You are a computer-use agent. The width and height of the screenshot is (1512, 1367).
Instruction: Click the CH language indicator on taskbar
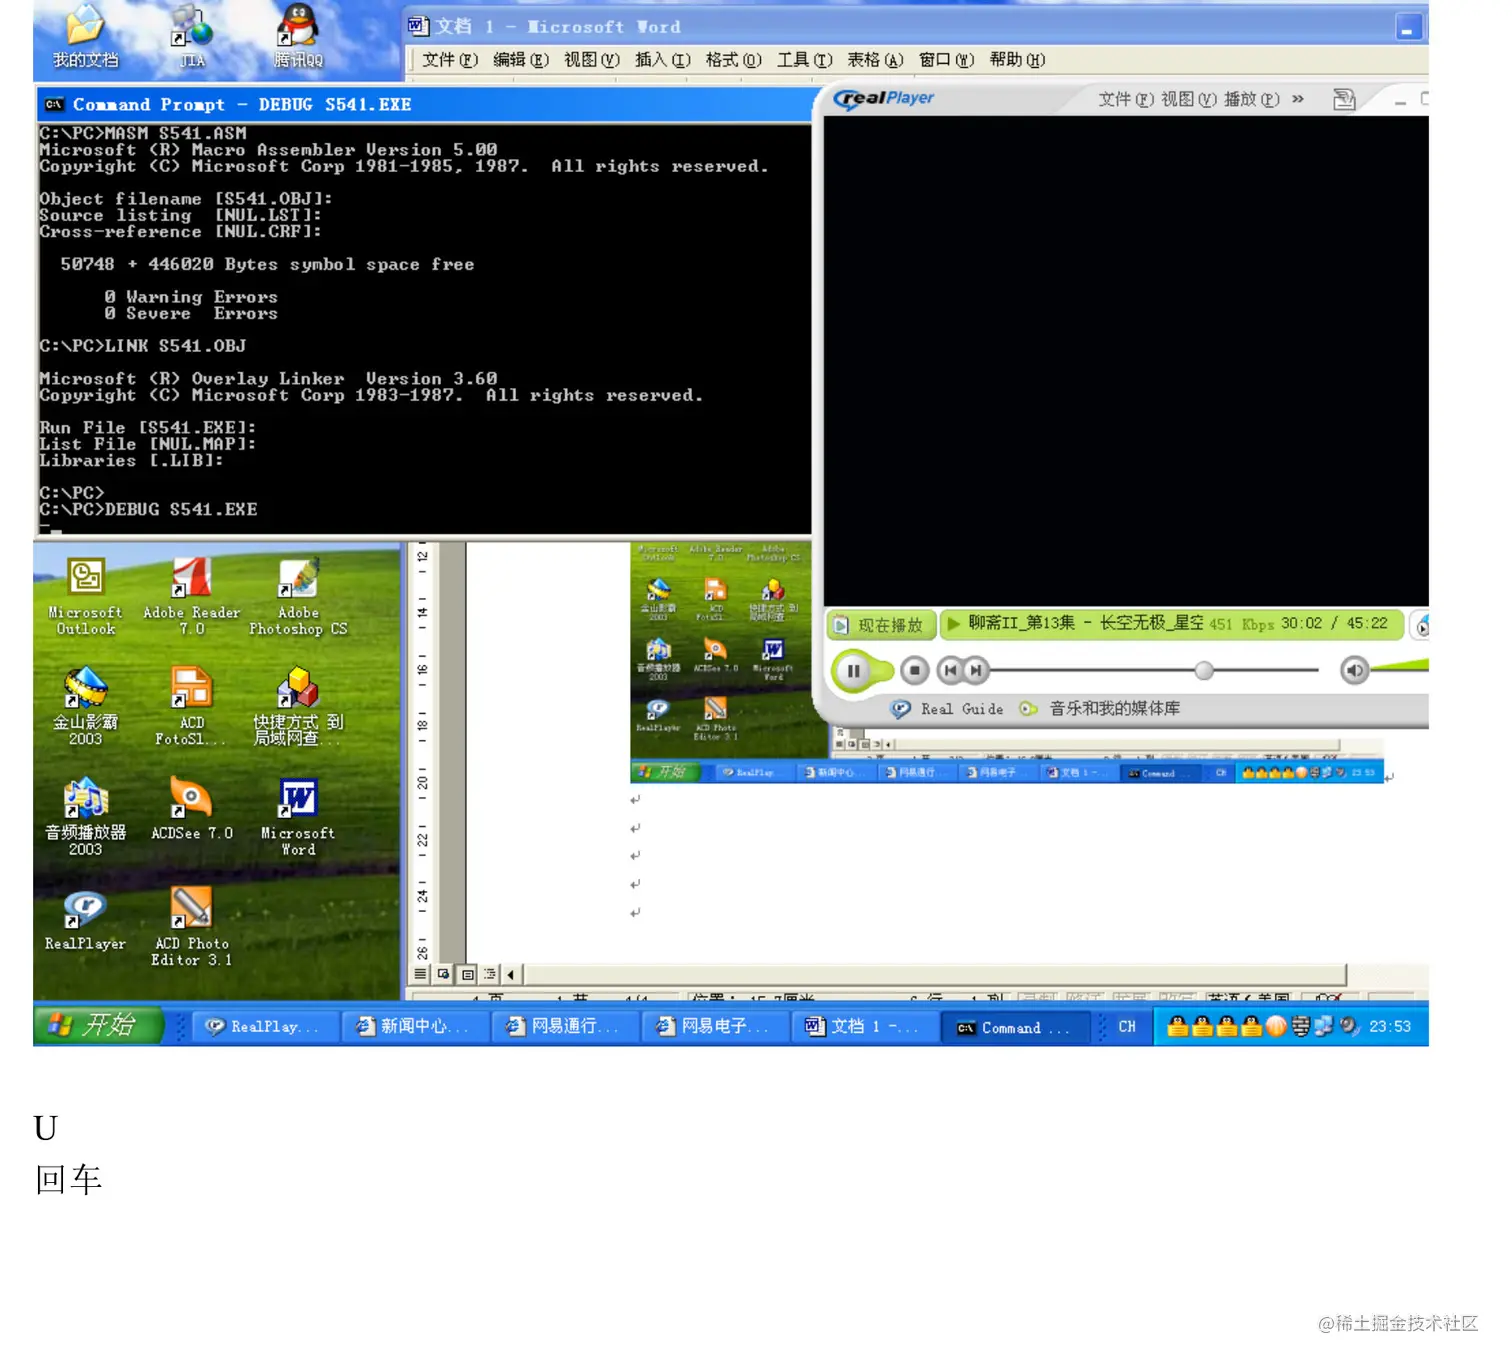(x=1127, y=1027)
